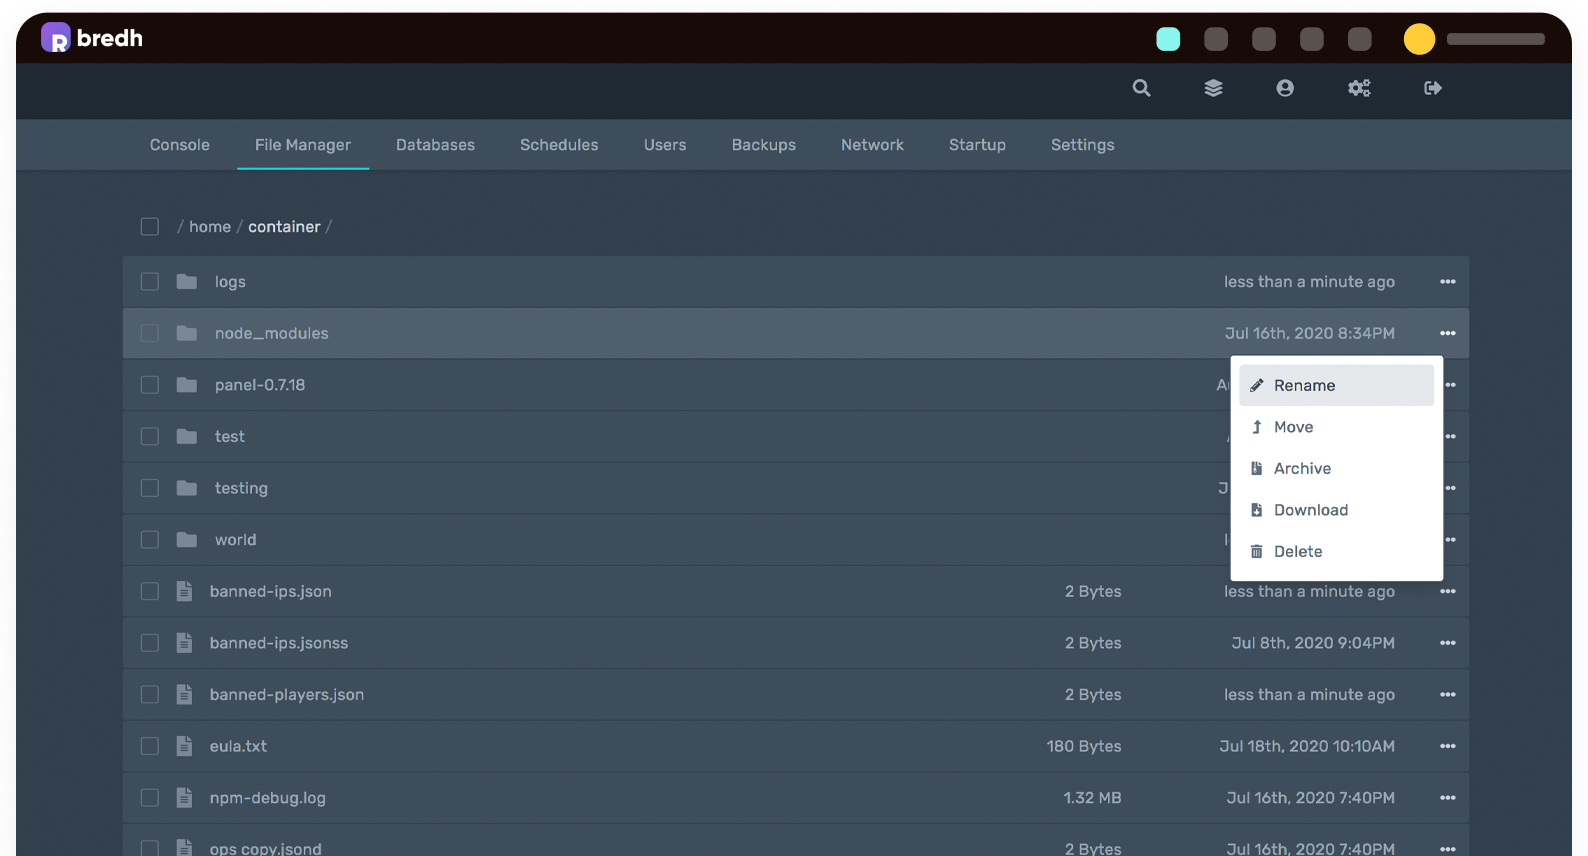The image size is (1588, 856).
Task: Open the logs folder icon
Action: click(x=187, y=282)
